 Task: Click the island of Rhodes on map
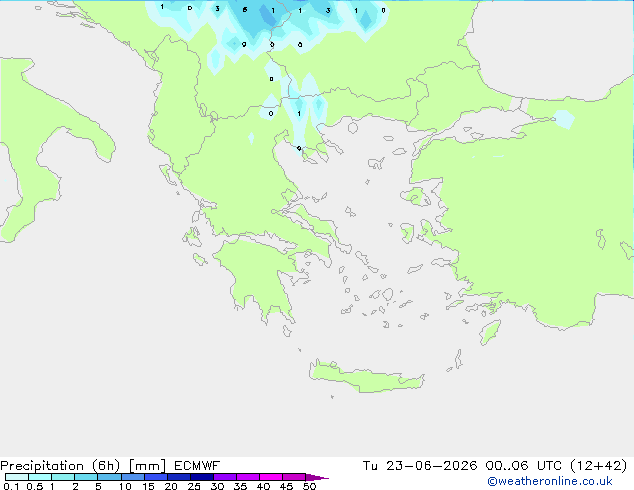click(490, 332)
